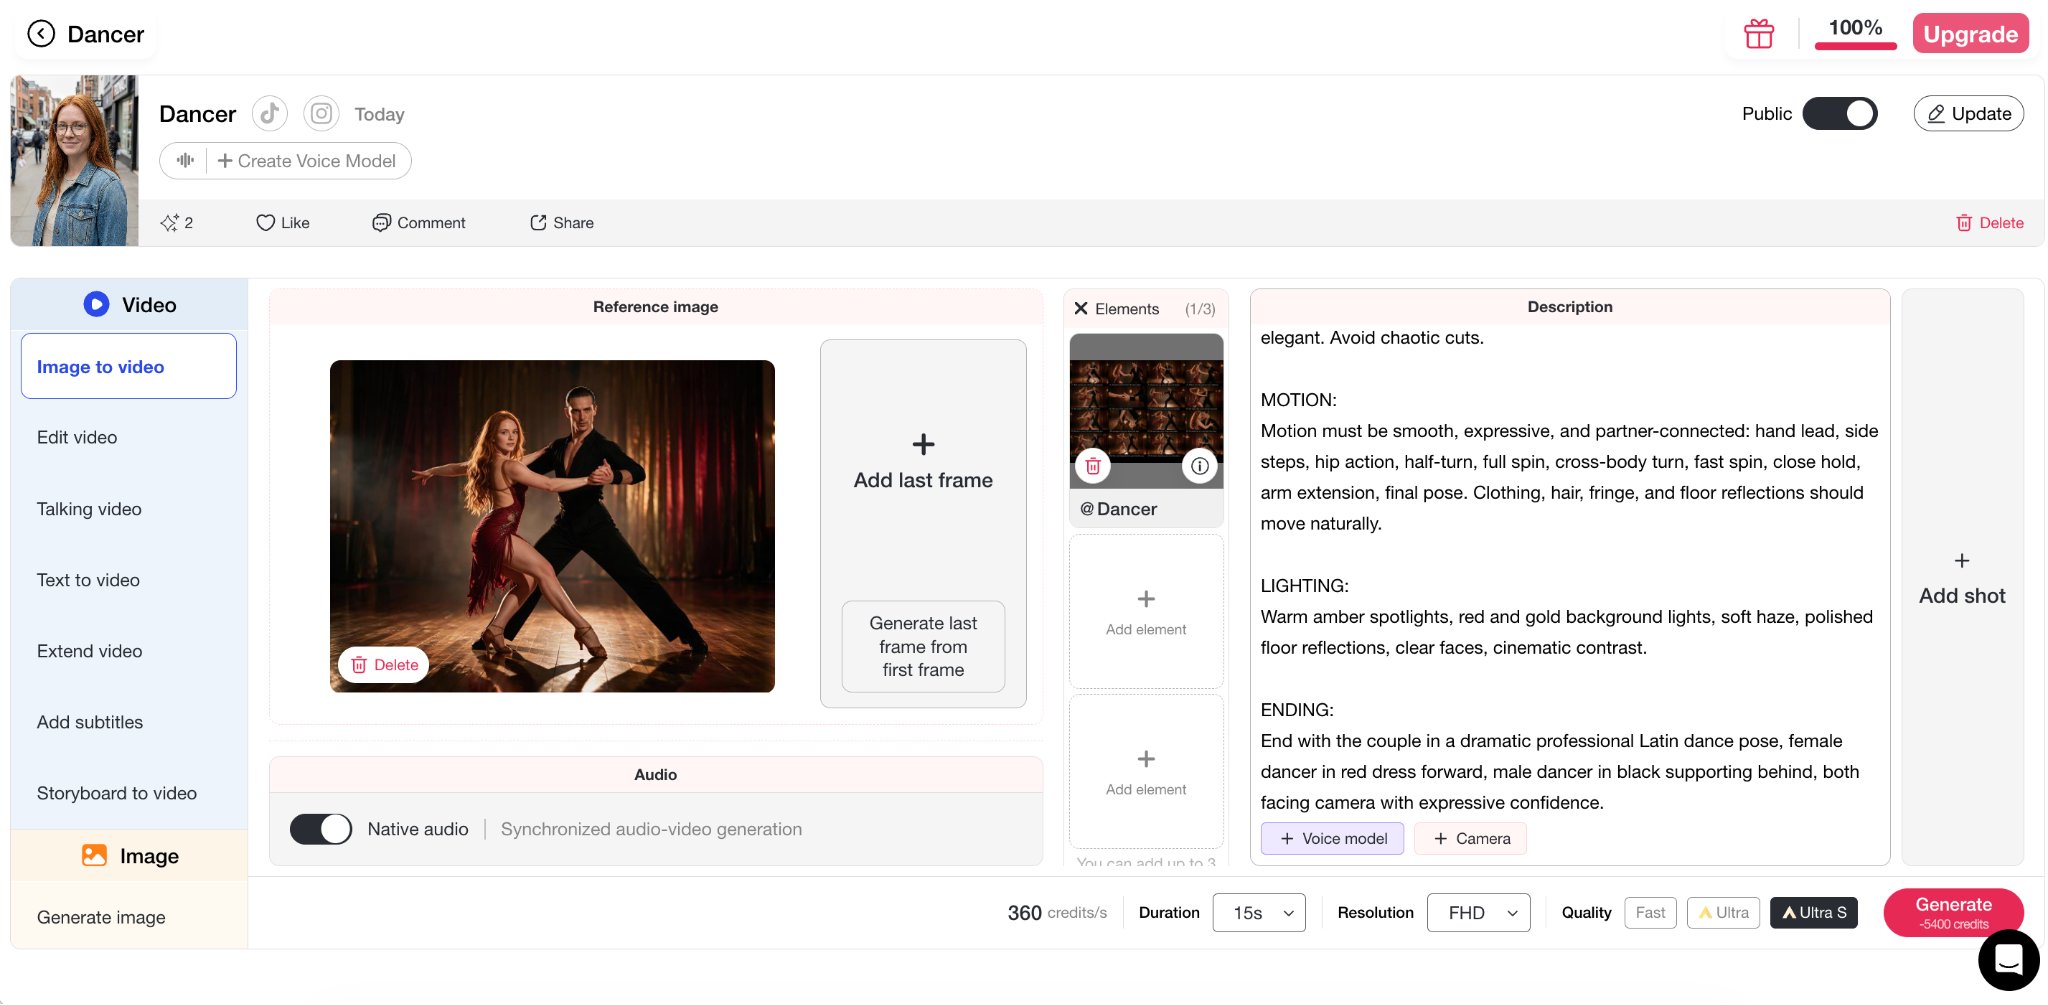Like this Dancer character
The height and width of the screenshot is (1005, 2048).
click(283, 223)
